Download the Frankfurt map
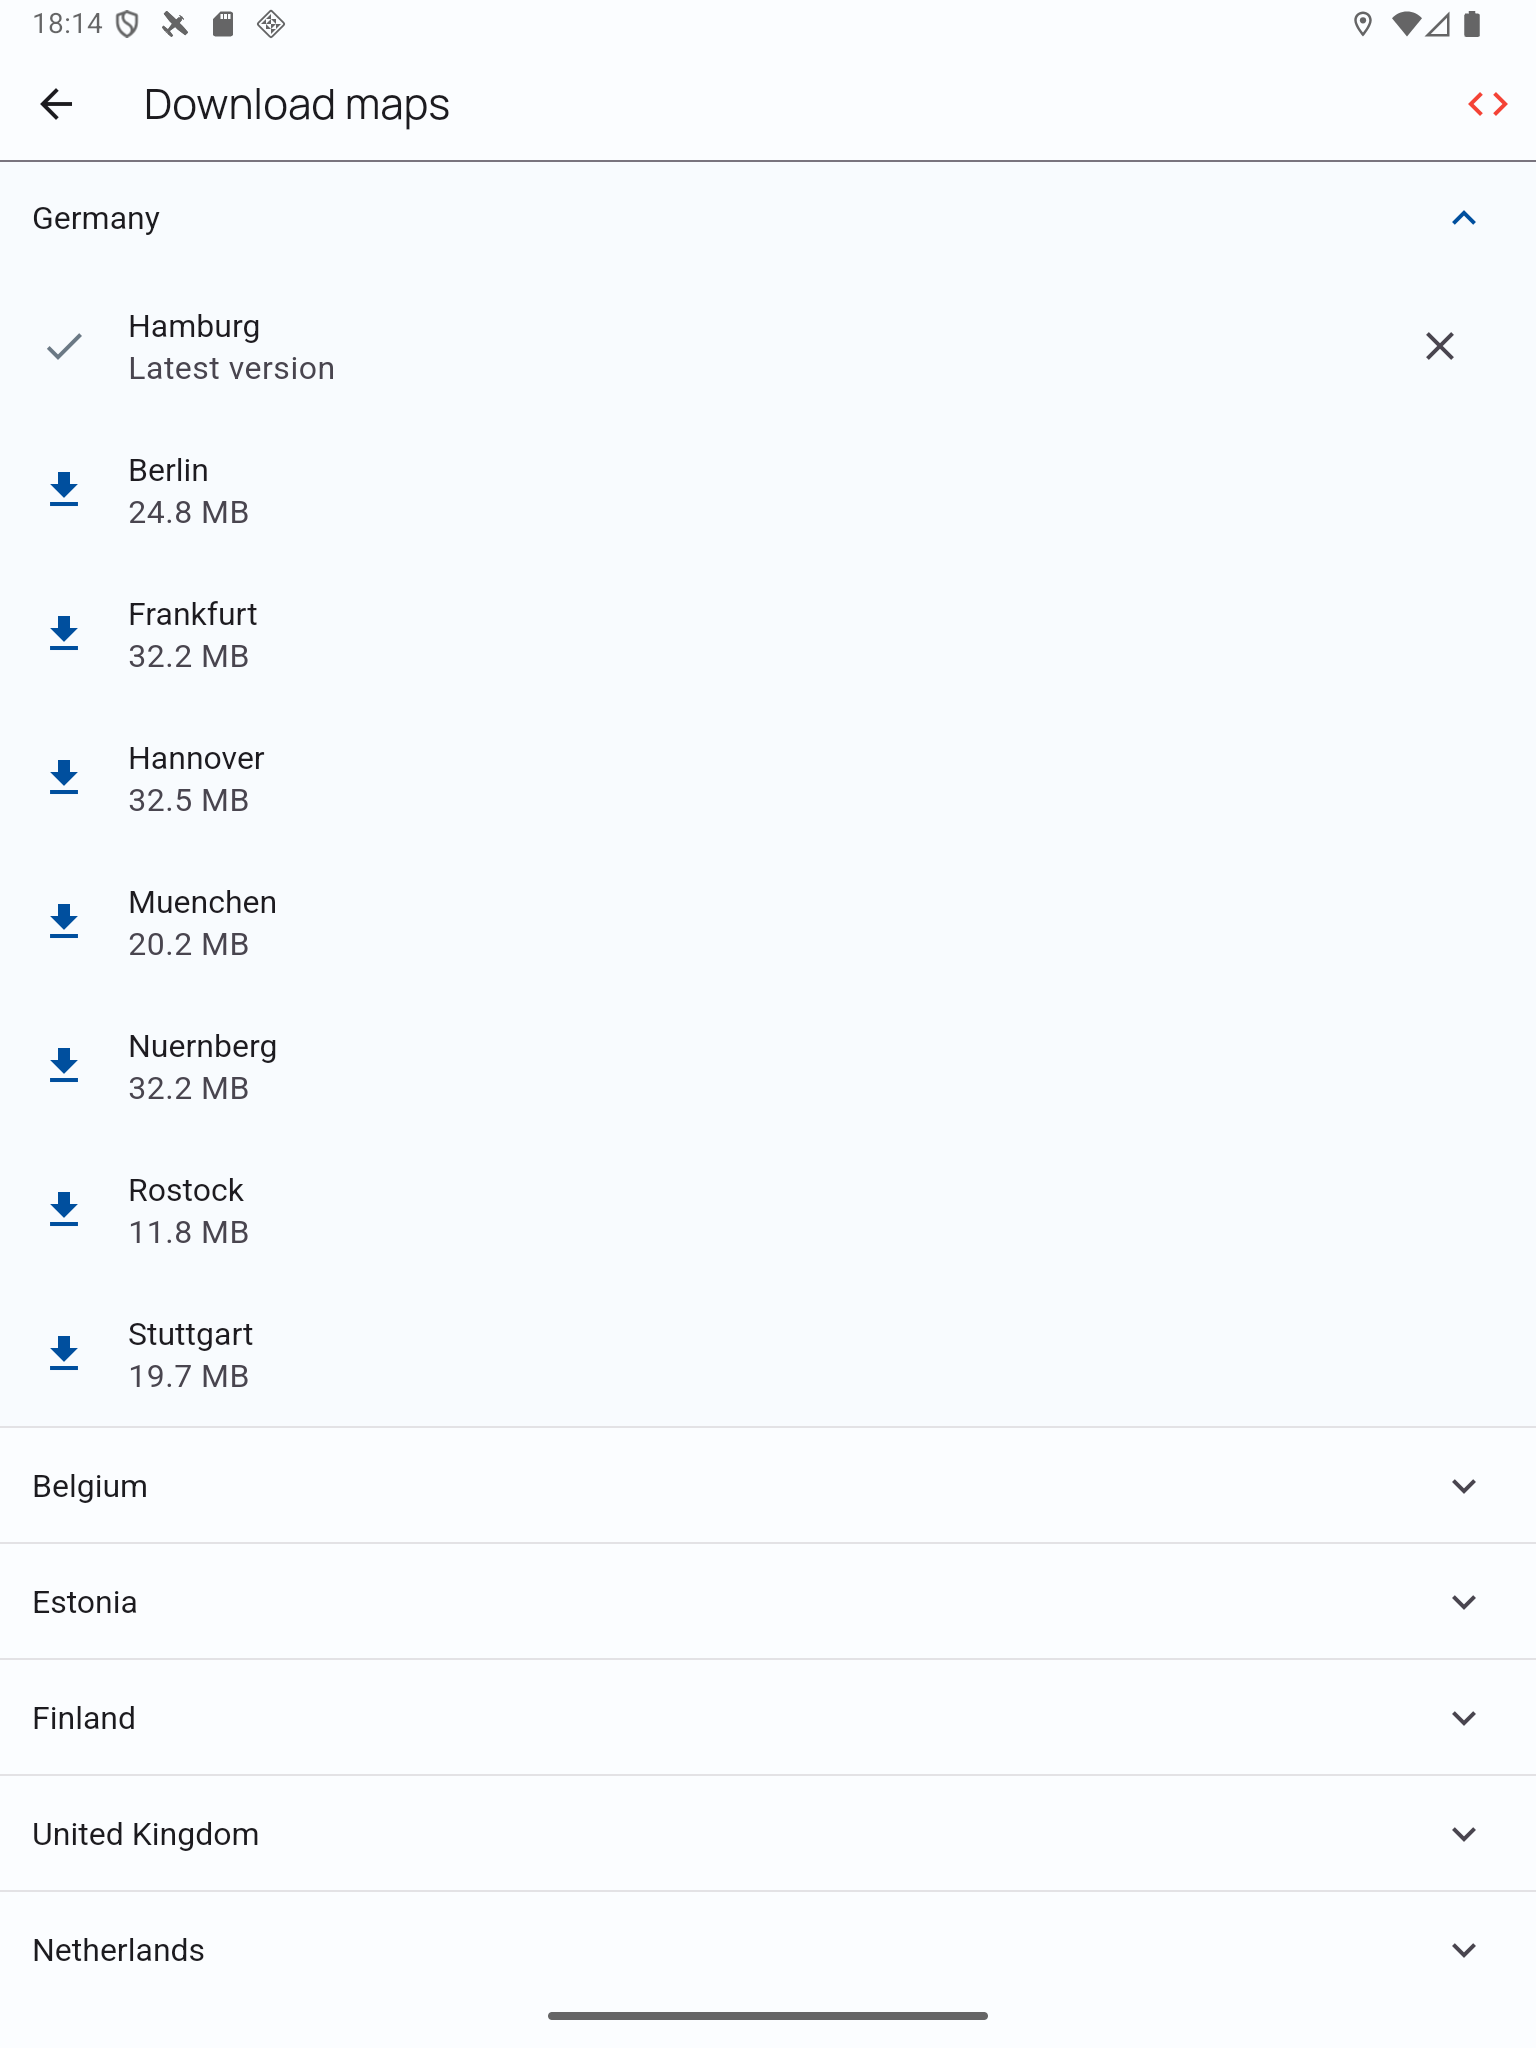 64,634
